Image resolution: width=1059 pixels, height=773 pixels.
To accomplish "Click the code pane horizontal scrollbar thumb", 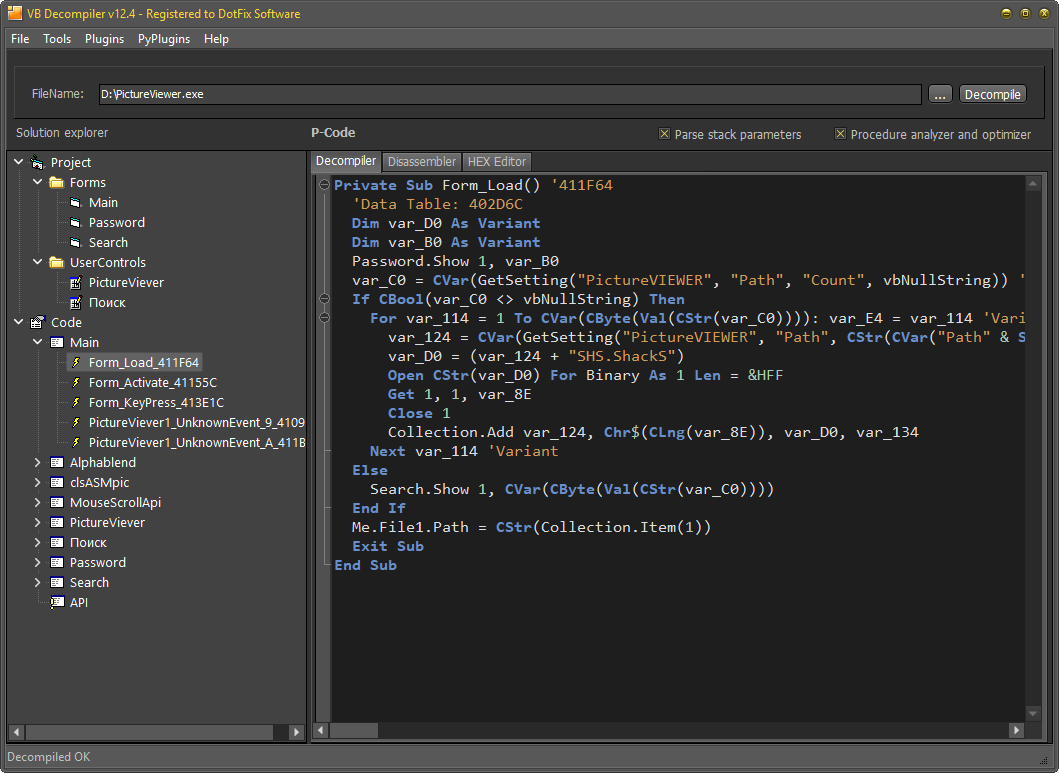I will click(x=353, y=730).
